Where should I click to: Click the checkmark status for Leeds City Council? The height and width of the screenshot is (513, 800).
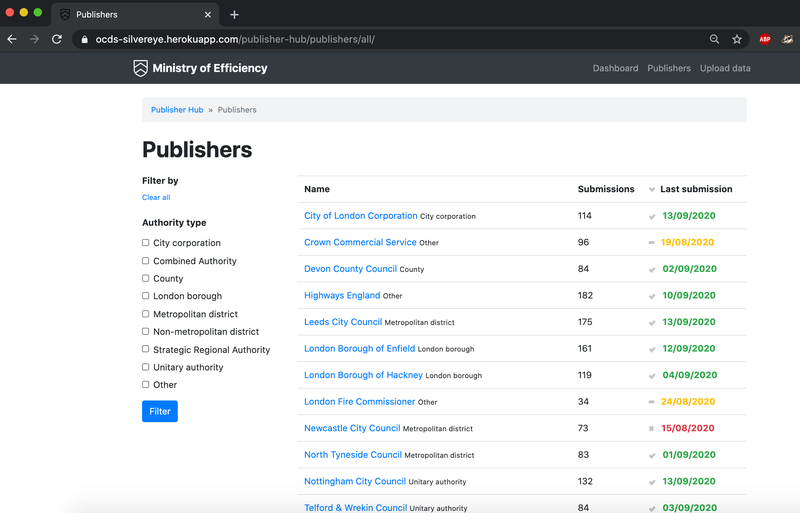pos(652,323)
